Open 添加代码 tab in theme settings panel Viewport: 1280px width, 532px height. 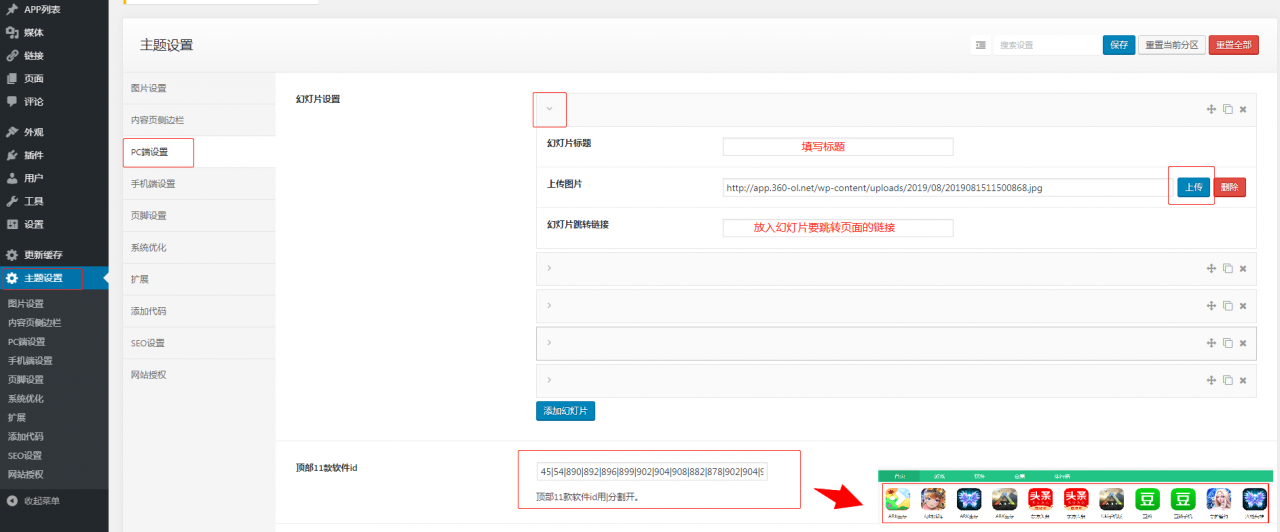[x=199, y=311]
